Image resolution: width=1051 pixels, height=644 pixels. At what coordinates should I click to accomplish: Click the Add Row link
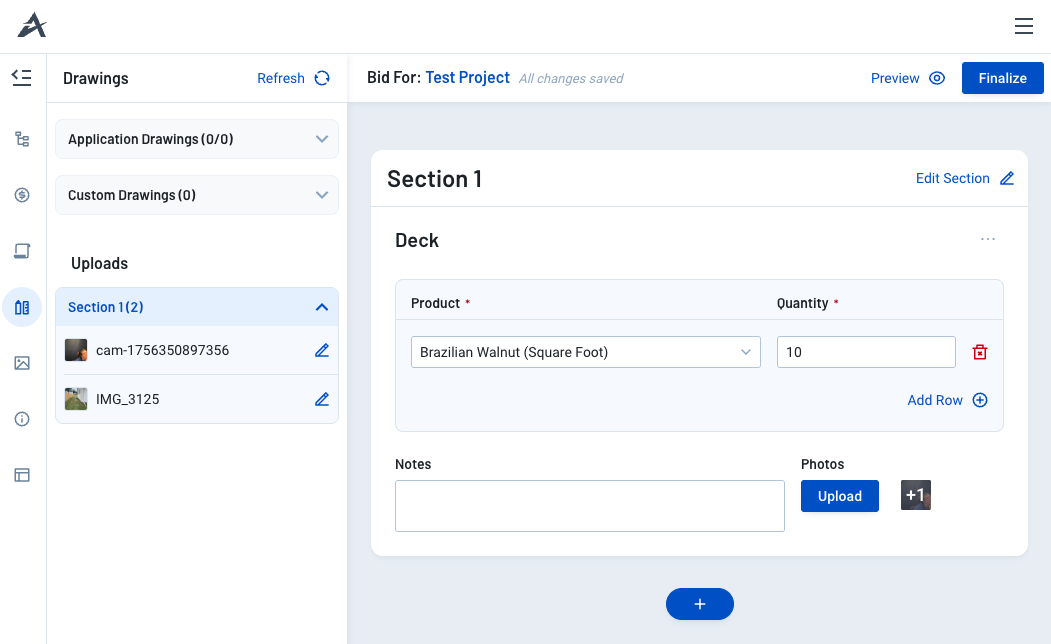(x=934, y=400)
